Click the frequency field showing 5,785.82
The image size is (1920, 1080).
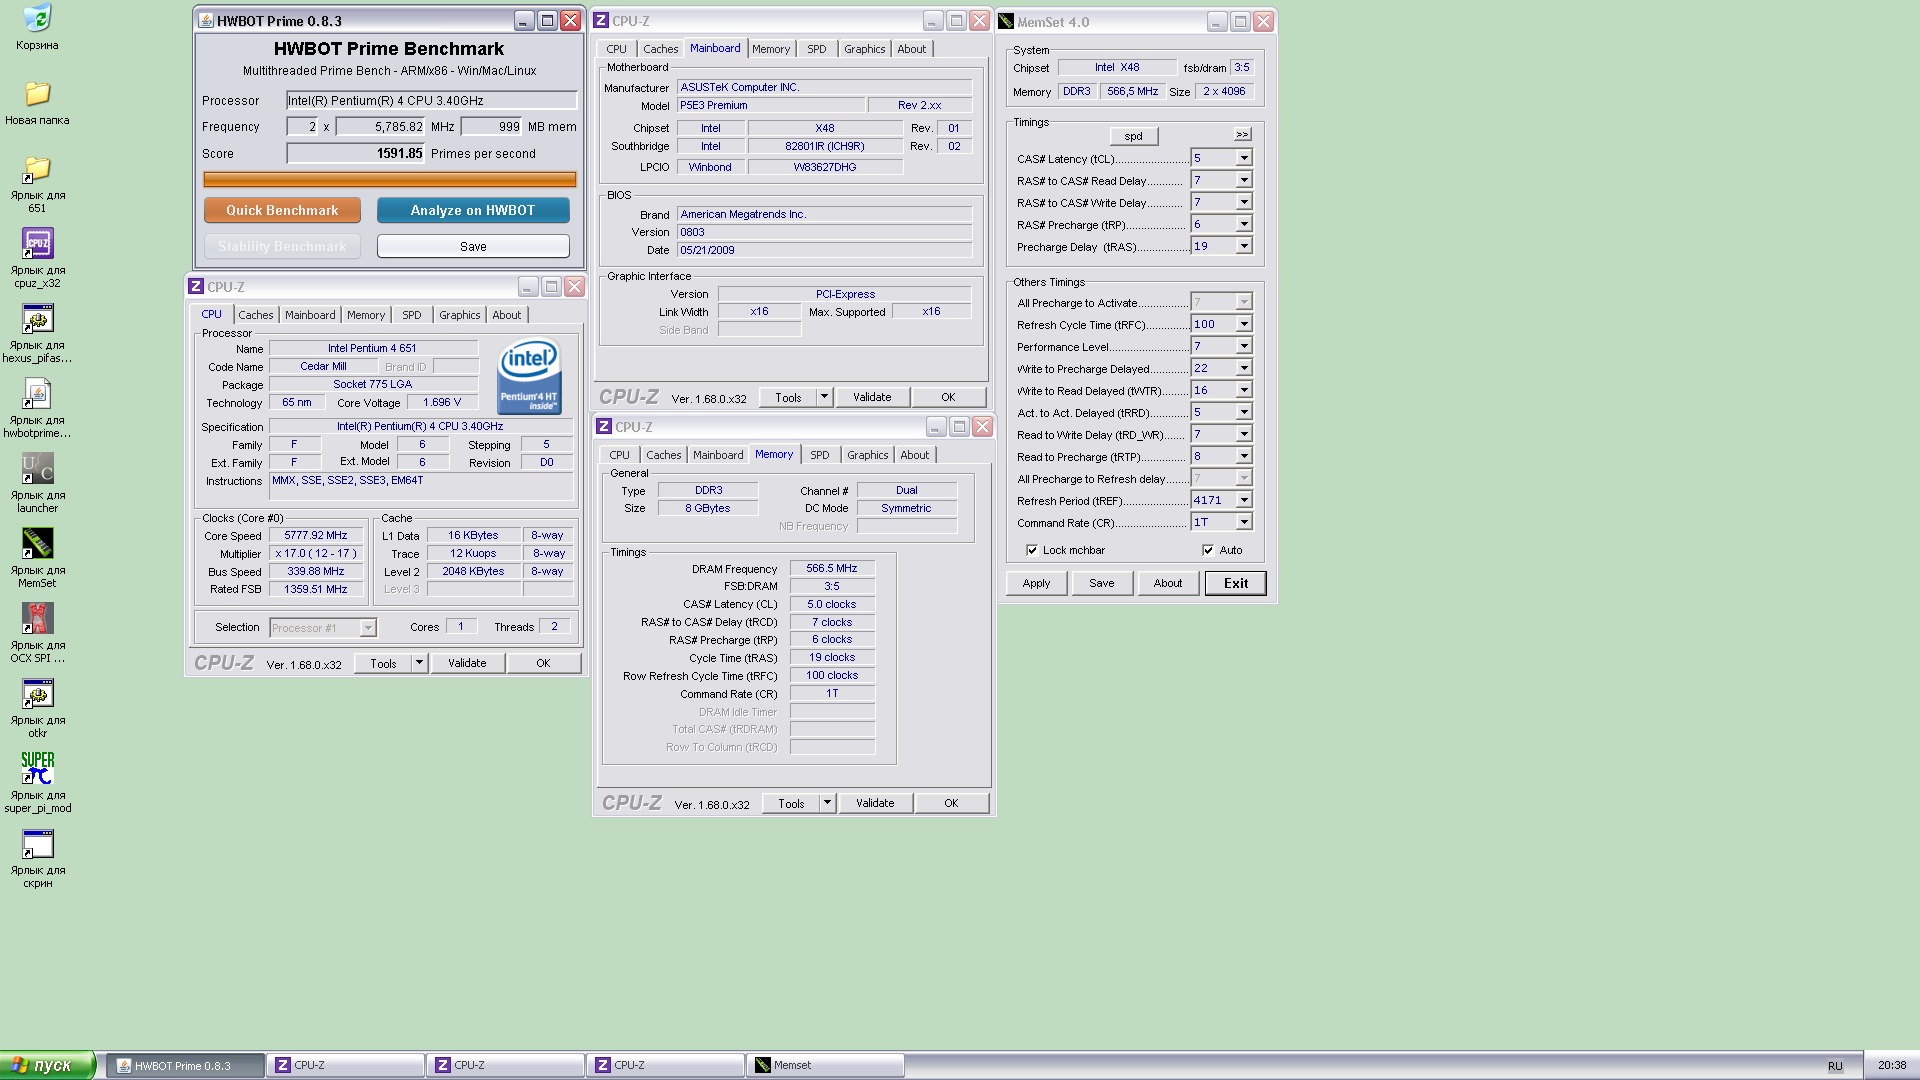click(381, 126)
